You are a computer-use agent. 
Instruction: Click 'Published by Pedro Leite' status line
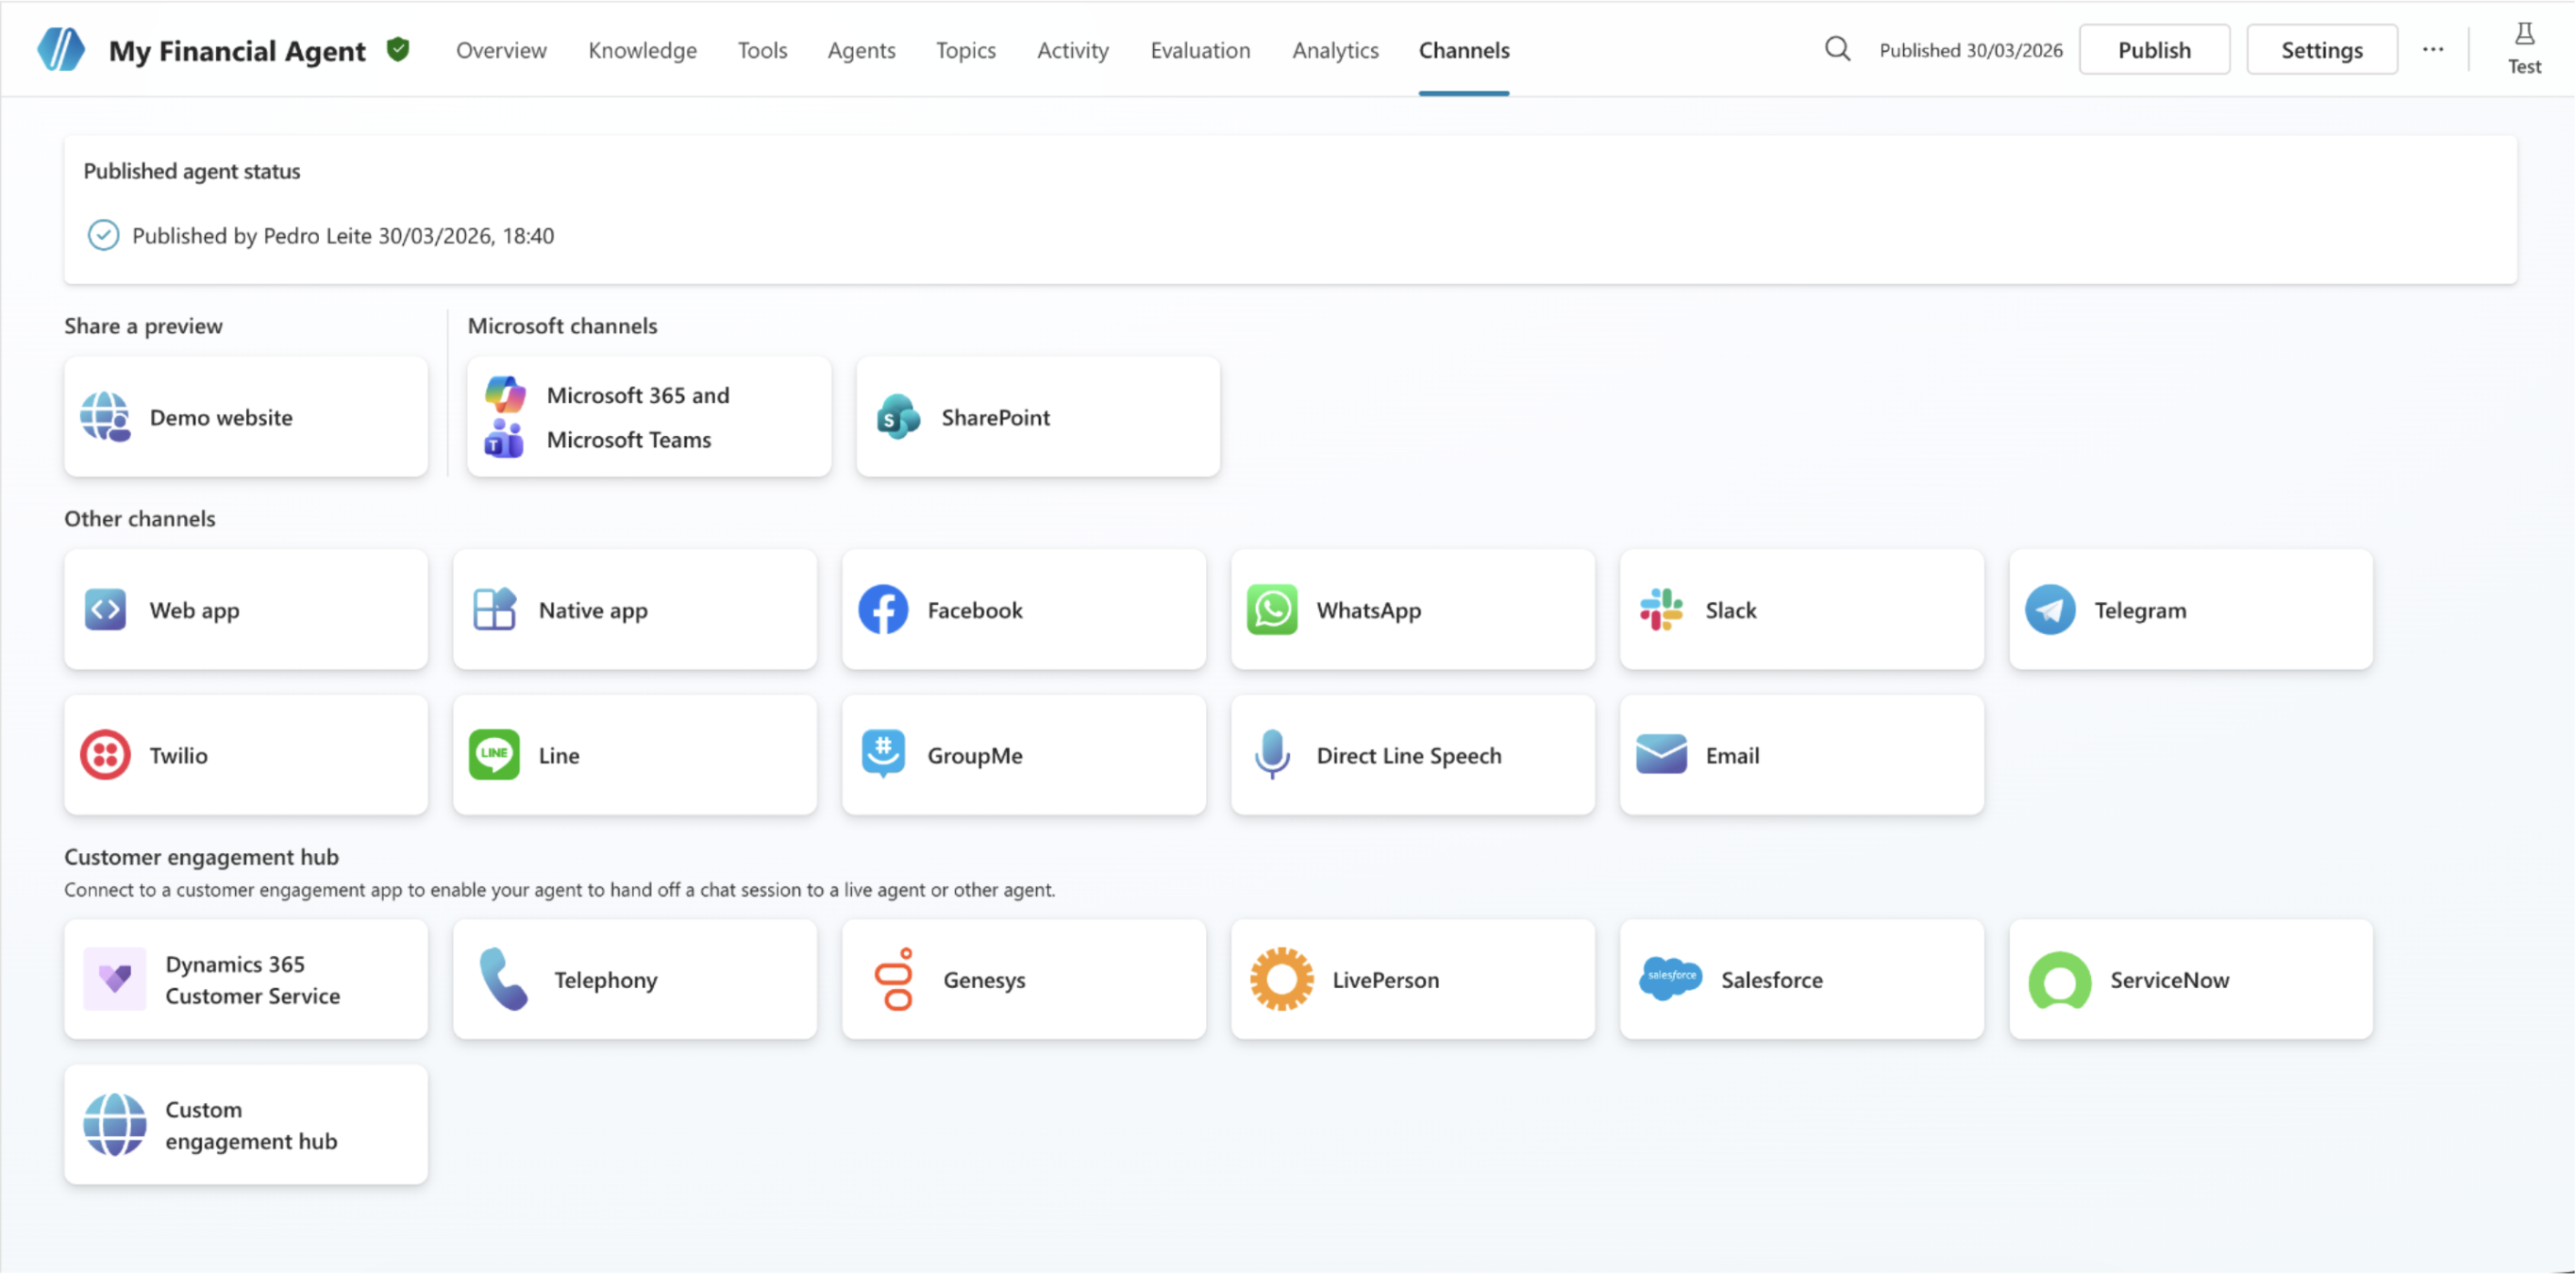coord(343,235)
